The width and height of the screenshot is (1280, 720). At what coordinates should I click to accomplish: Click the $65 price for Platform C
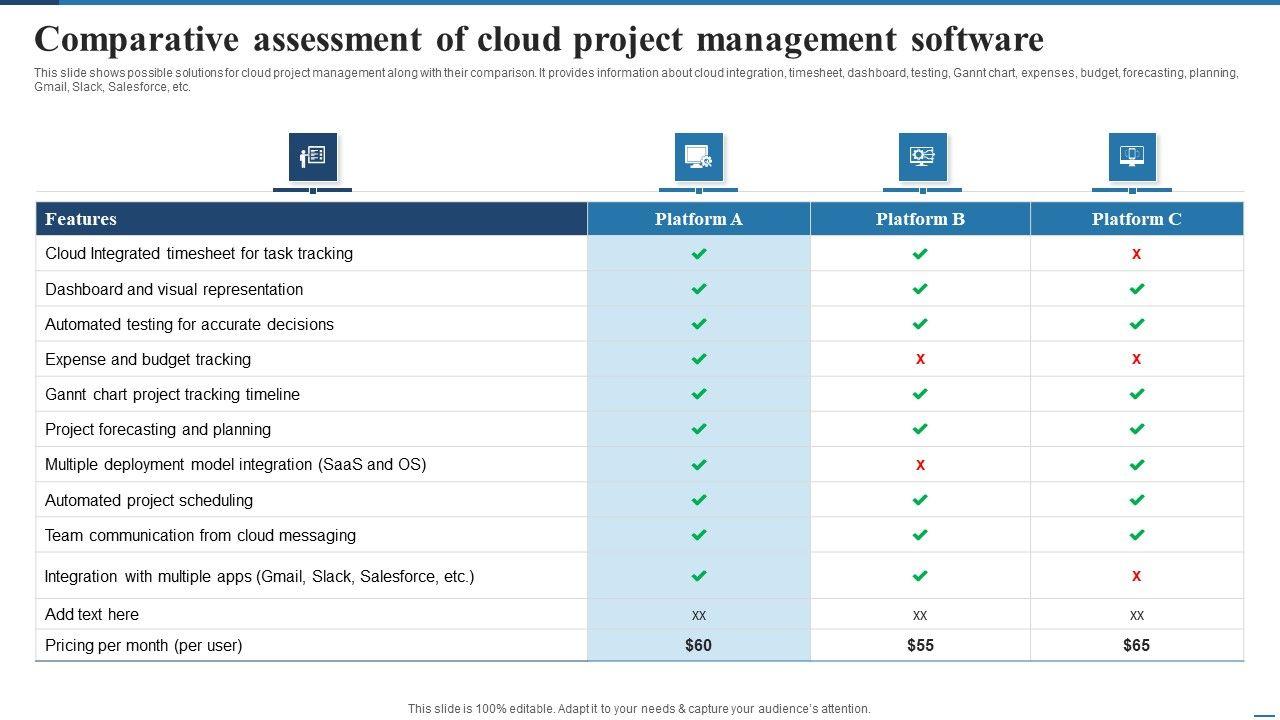point(1137,645)
